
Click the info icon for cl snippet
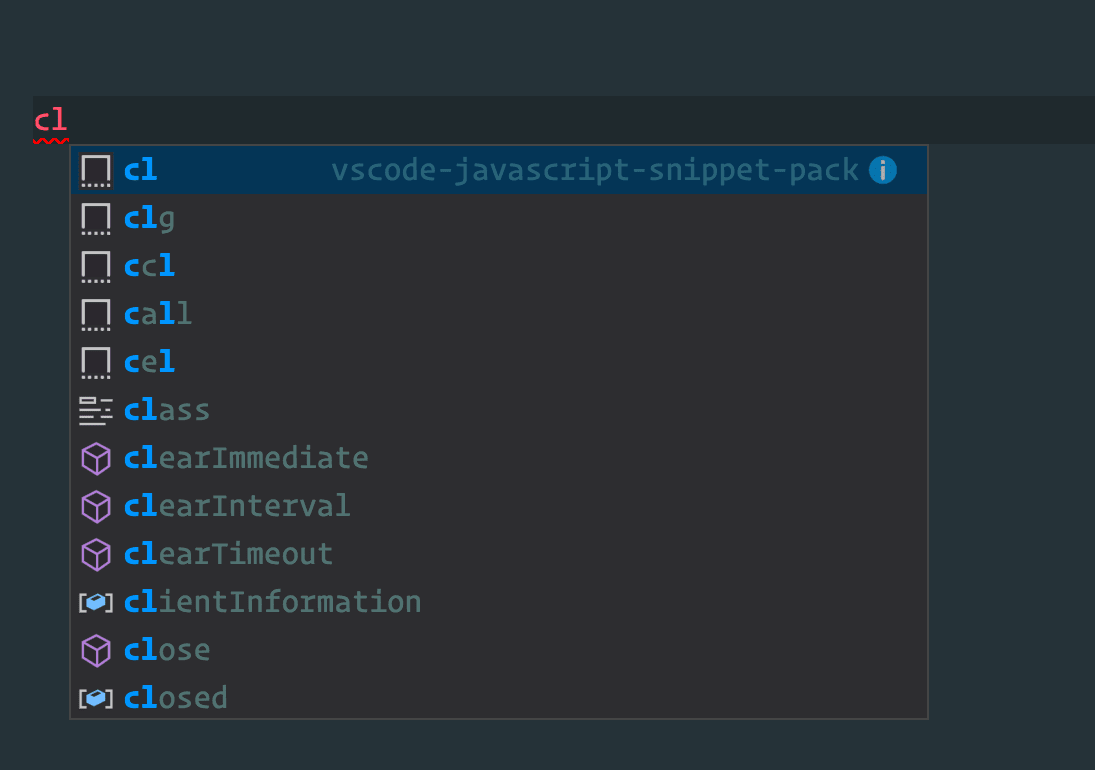pos(882,170)
